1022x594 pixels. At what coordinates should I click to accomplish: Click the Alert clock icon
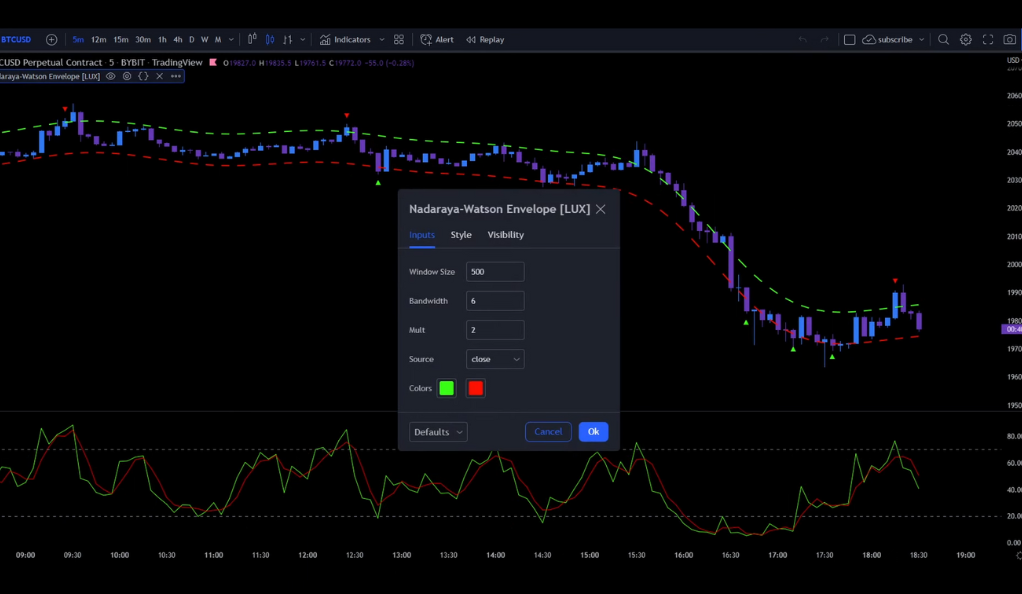427,40
